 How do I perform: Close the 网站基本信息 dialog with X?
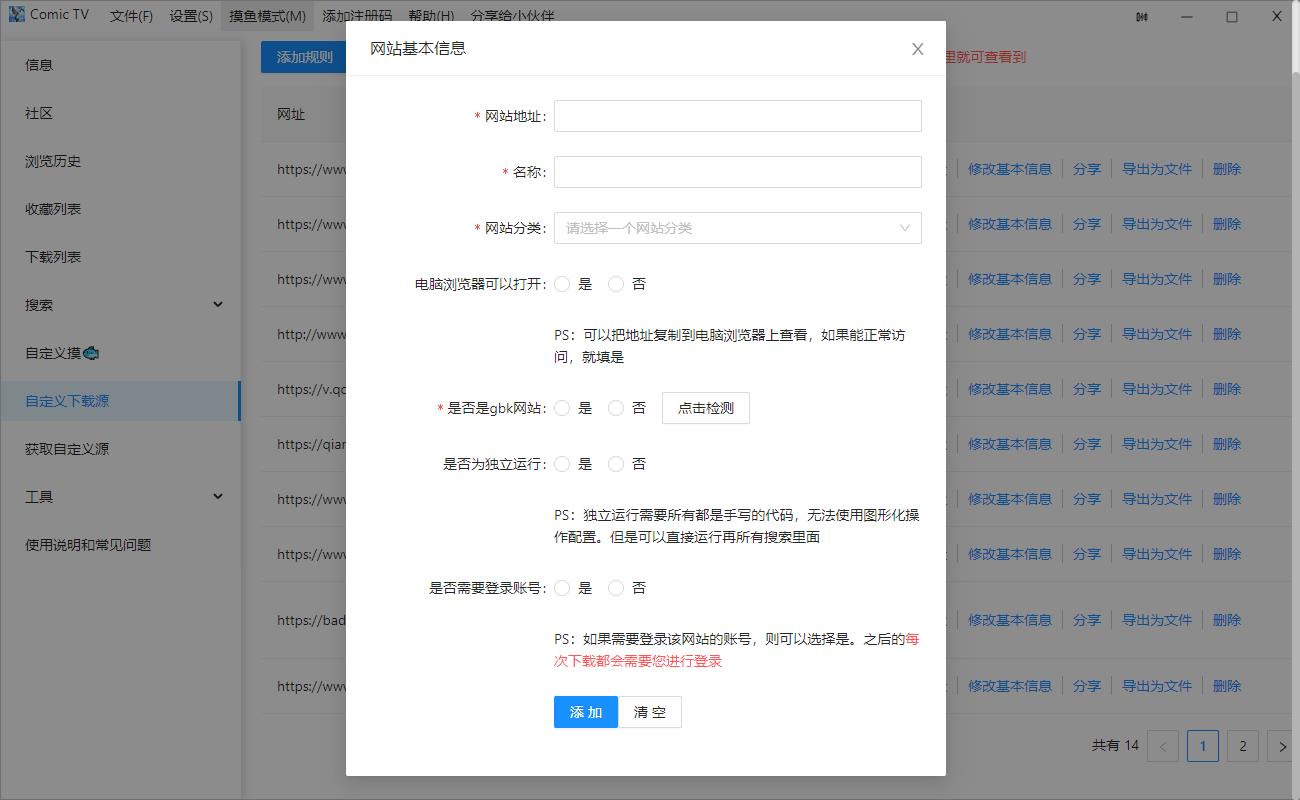coord(917,49)
